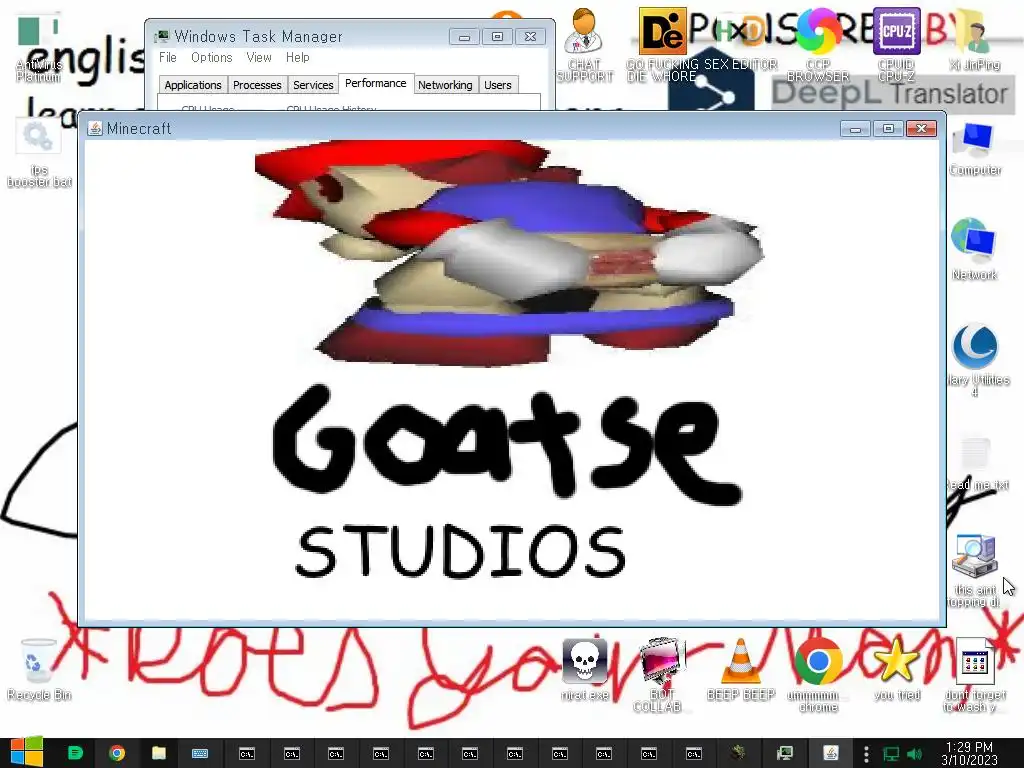Image resolution: width=1024 pixels, height=768 pixels.
Task: Maximize the Minecraft window
Action: click(x=888, y=129)
